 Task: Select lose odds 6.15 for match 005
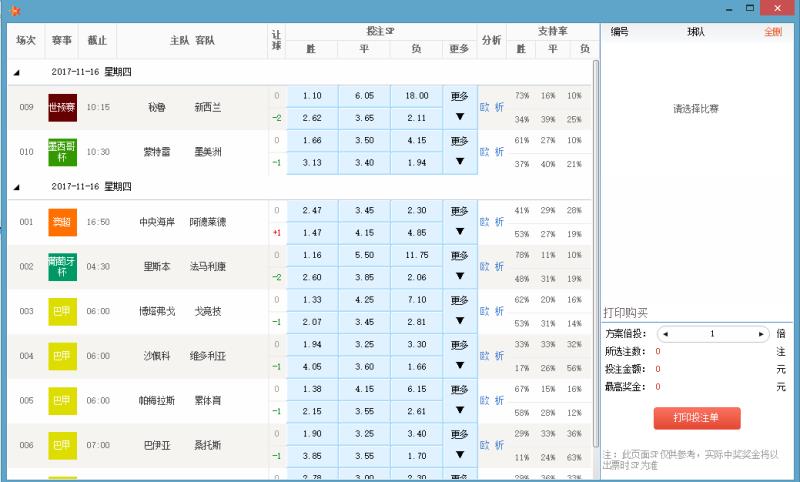[x=417, y=389]
